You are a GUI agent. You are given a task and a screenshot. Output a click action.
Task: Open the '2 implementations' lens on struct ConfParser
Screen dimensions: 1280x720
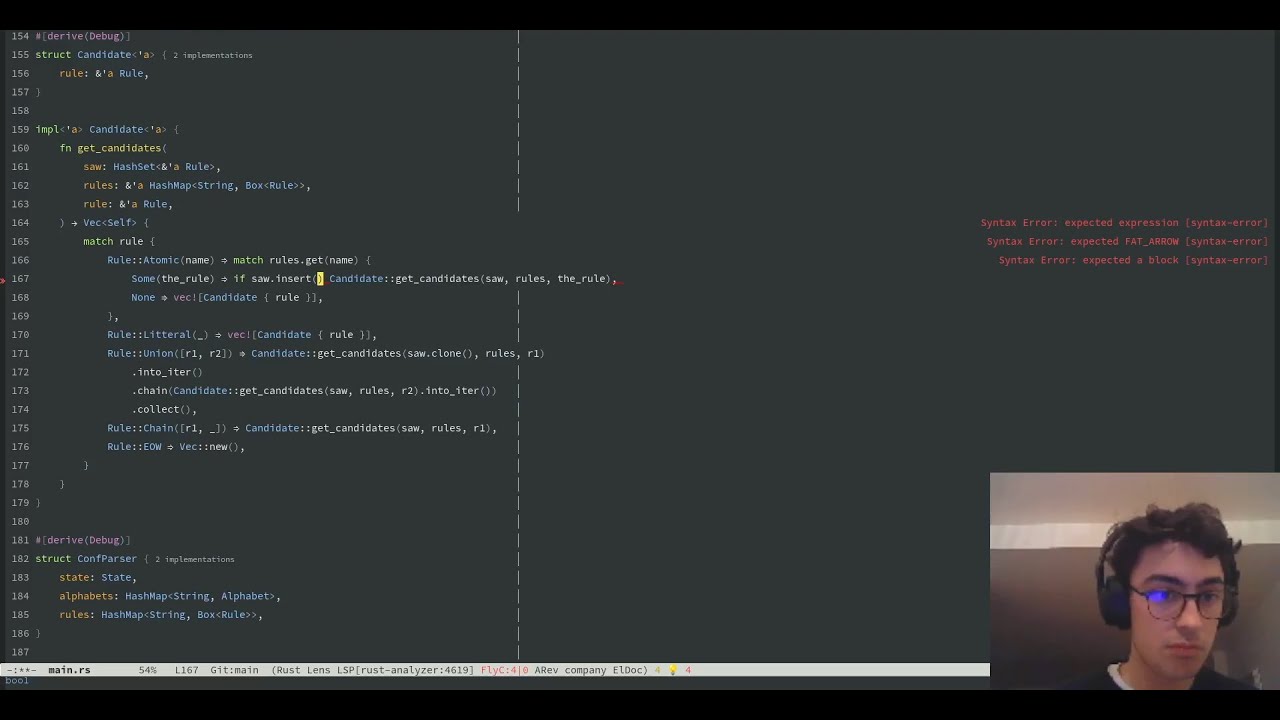194,559
